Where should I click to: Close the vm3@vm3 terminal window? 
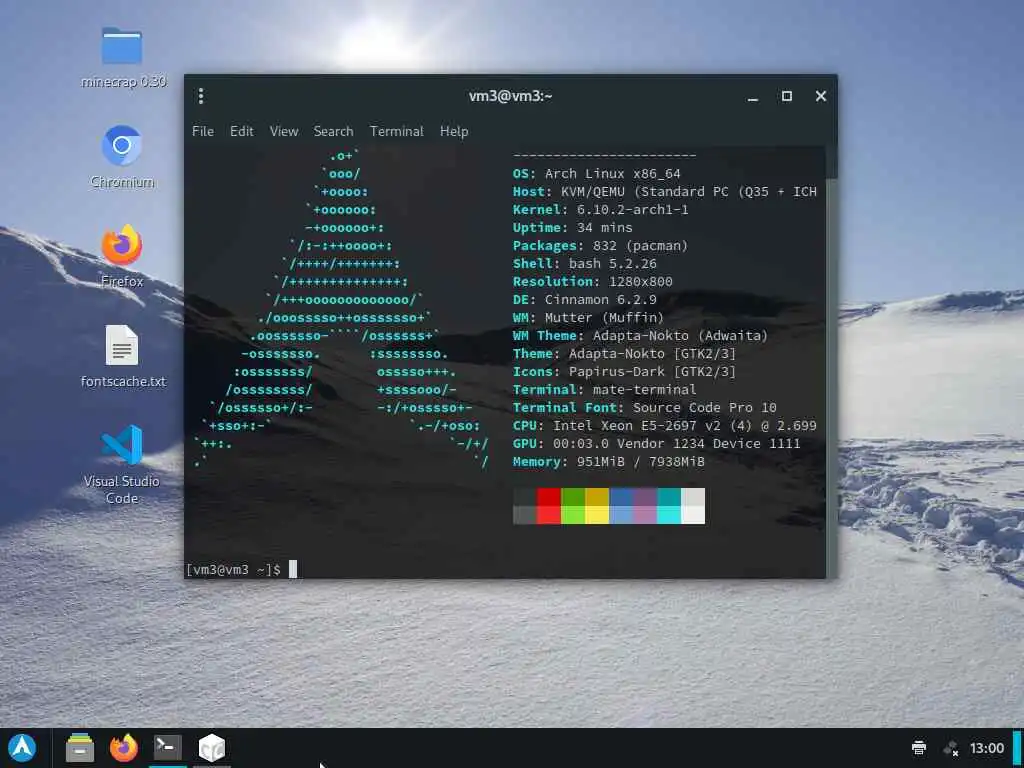point(821,96)
